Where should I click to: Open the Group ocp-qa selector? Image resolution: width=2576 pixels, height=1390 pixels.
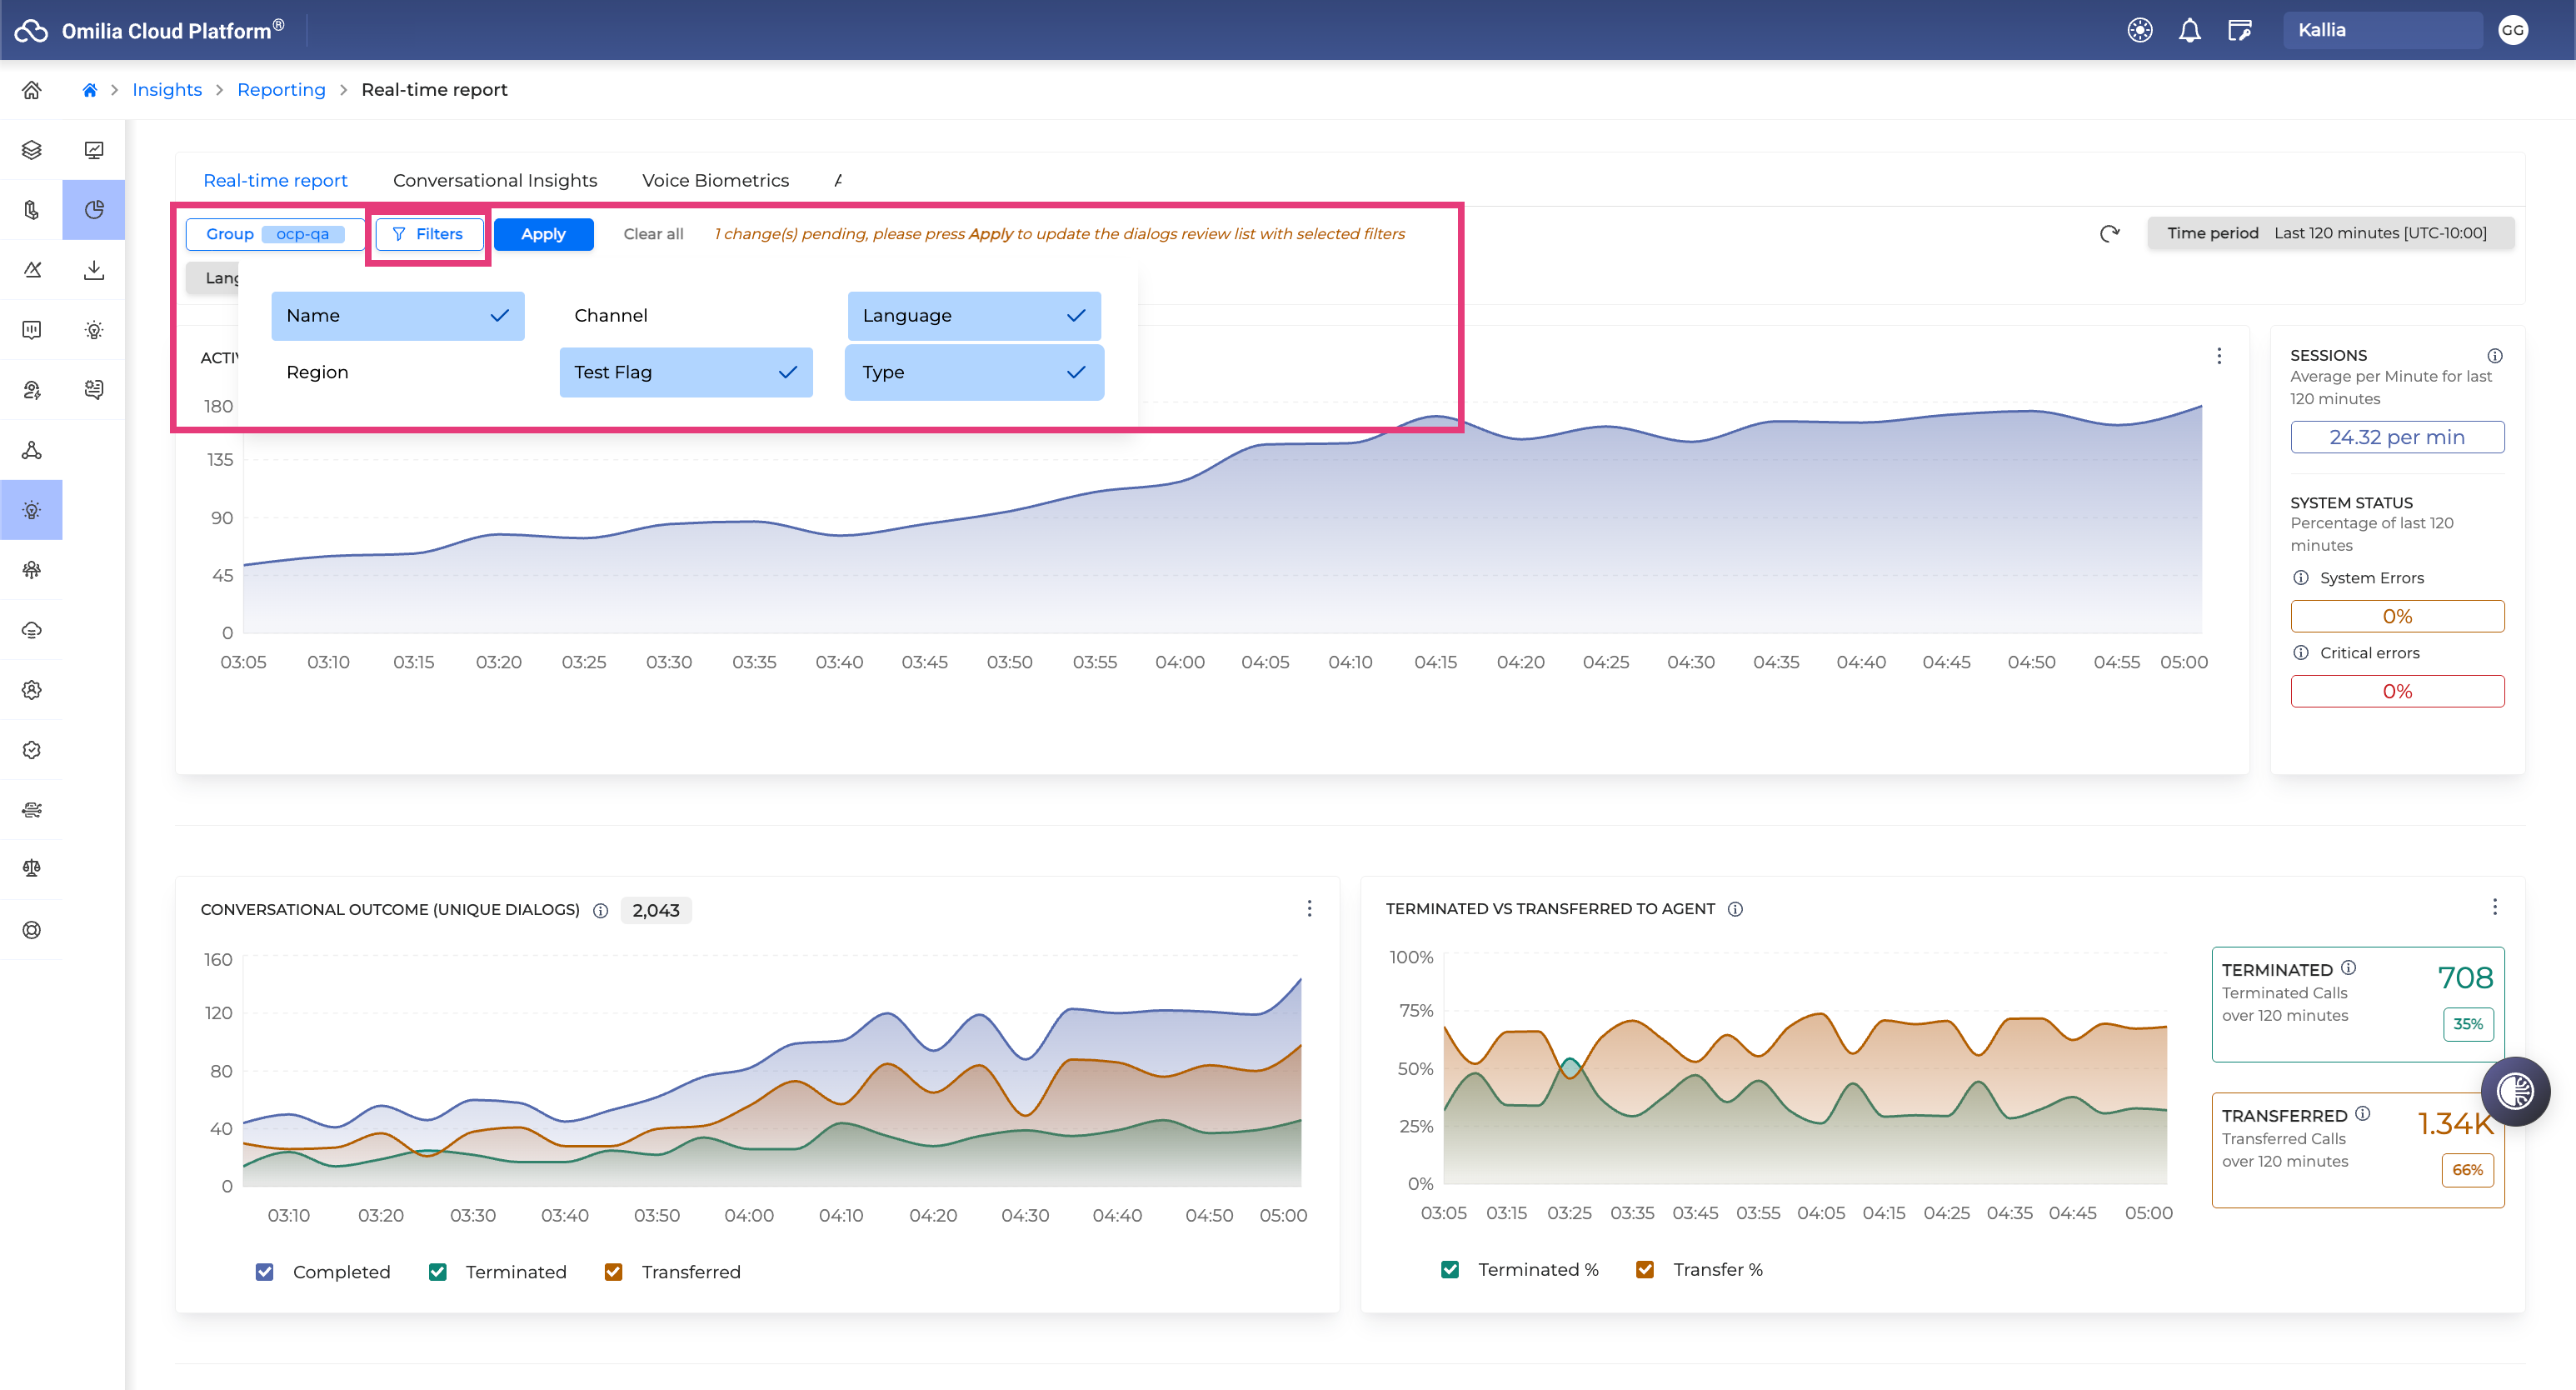pyautogui.click(x=275, y=234)
